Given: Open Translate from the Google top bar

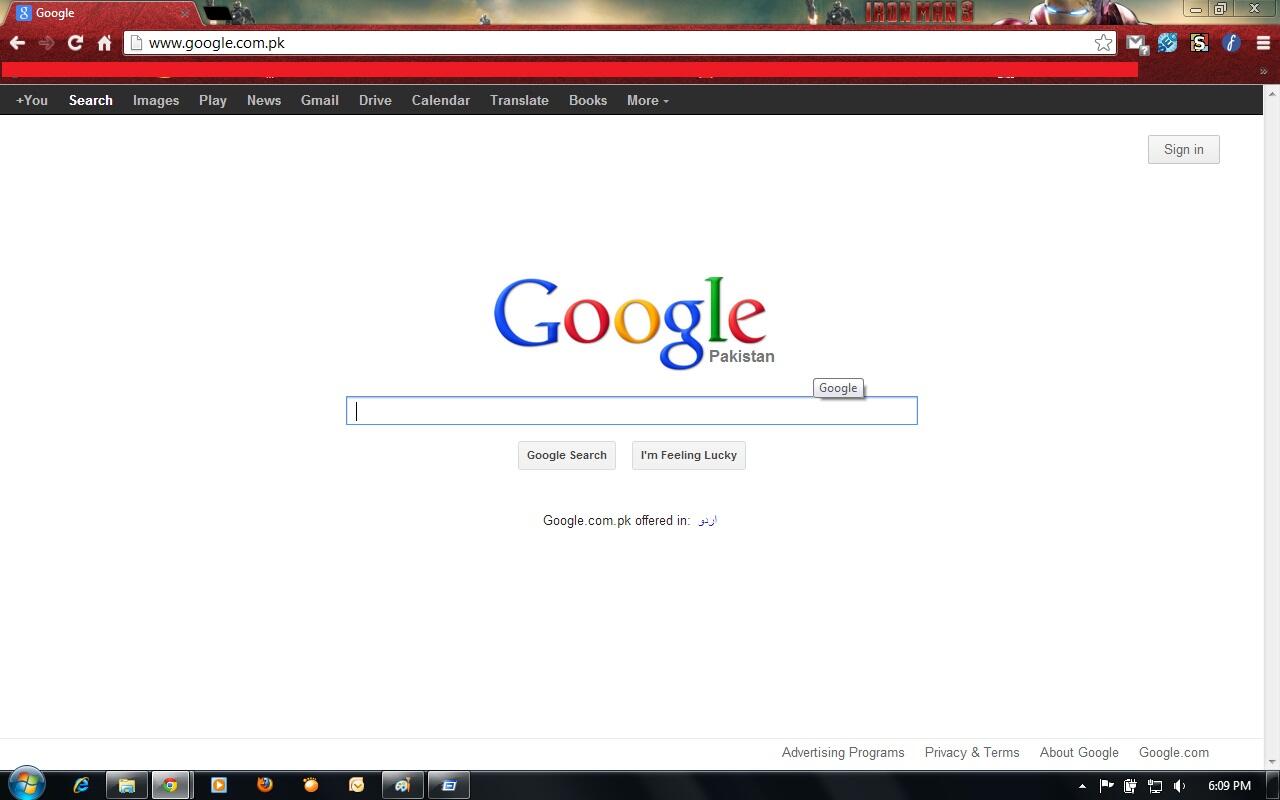Looking at the screenshot, I should pos(519,100).
